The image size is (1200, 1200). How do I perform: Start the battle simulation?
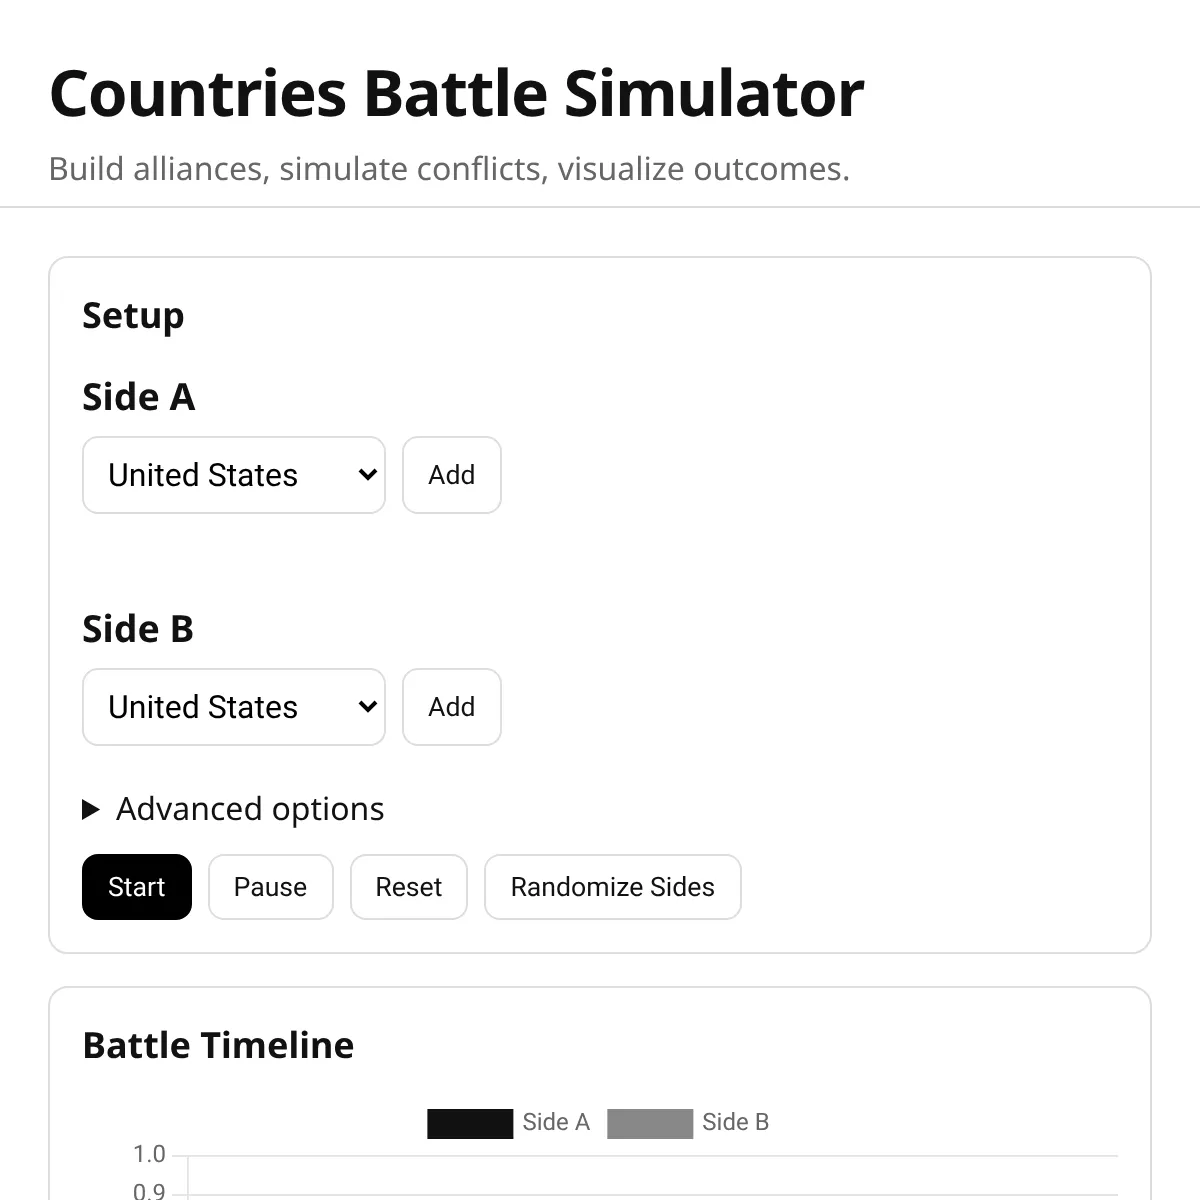pos(136,887)
